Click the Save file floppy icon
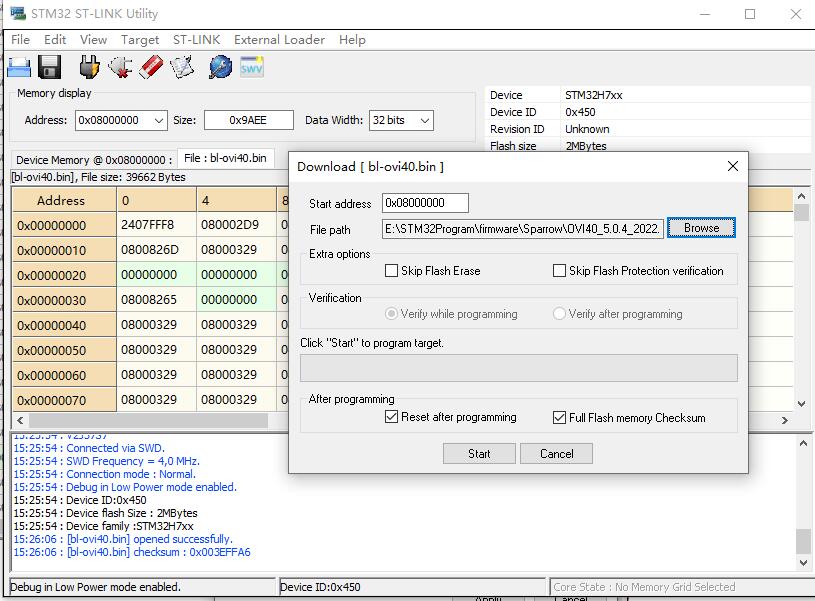Viewport: 815px width, 601px height. coord(49,67)
